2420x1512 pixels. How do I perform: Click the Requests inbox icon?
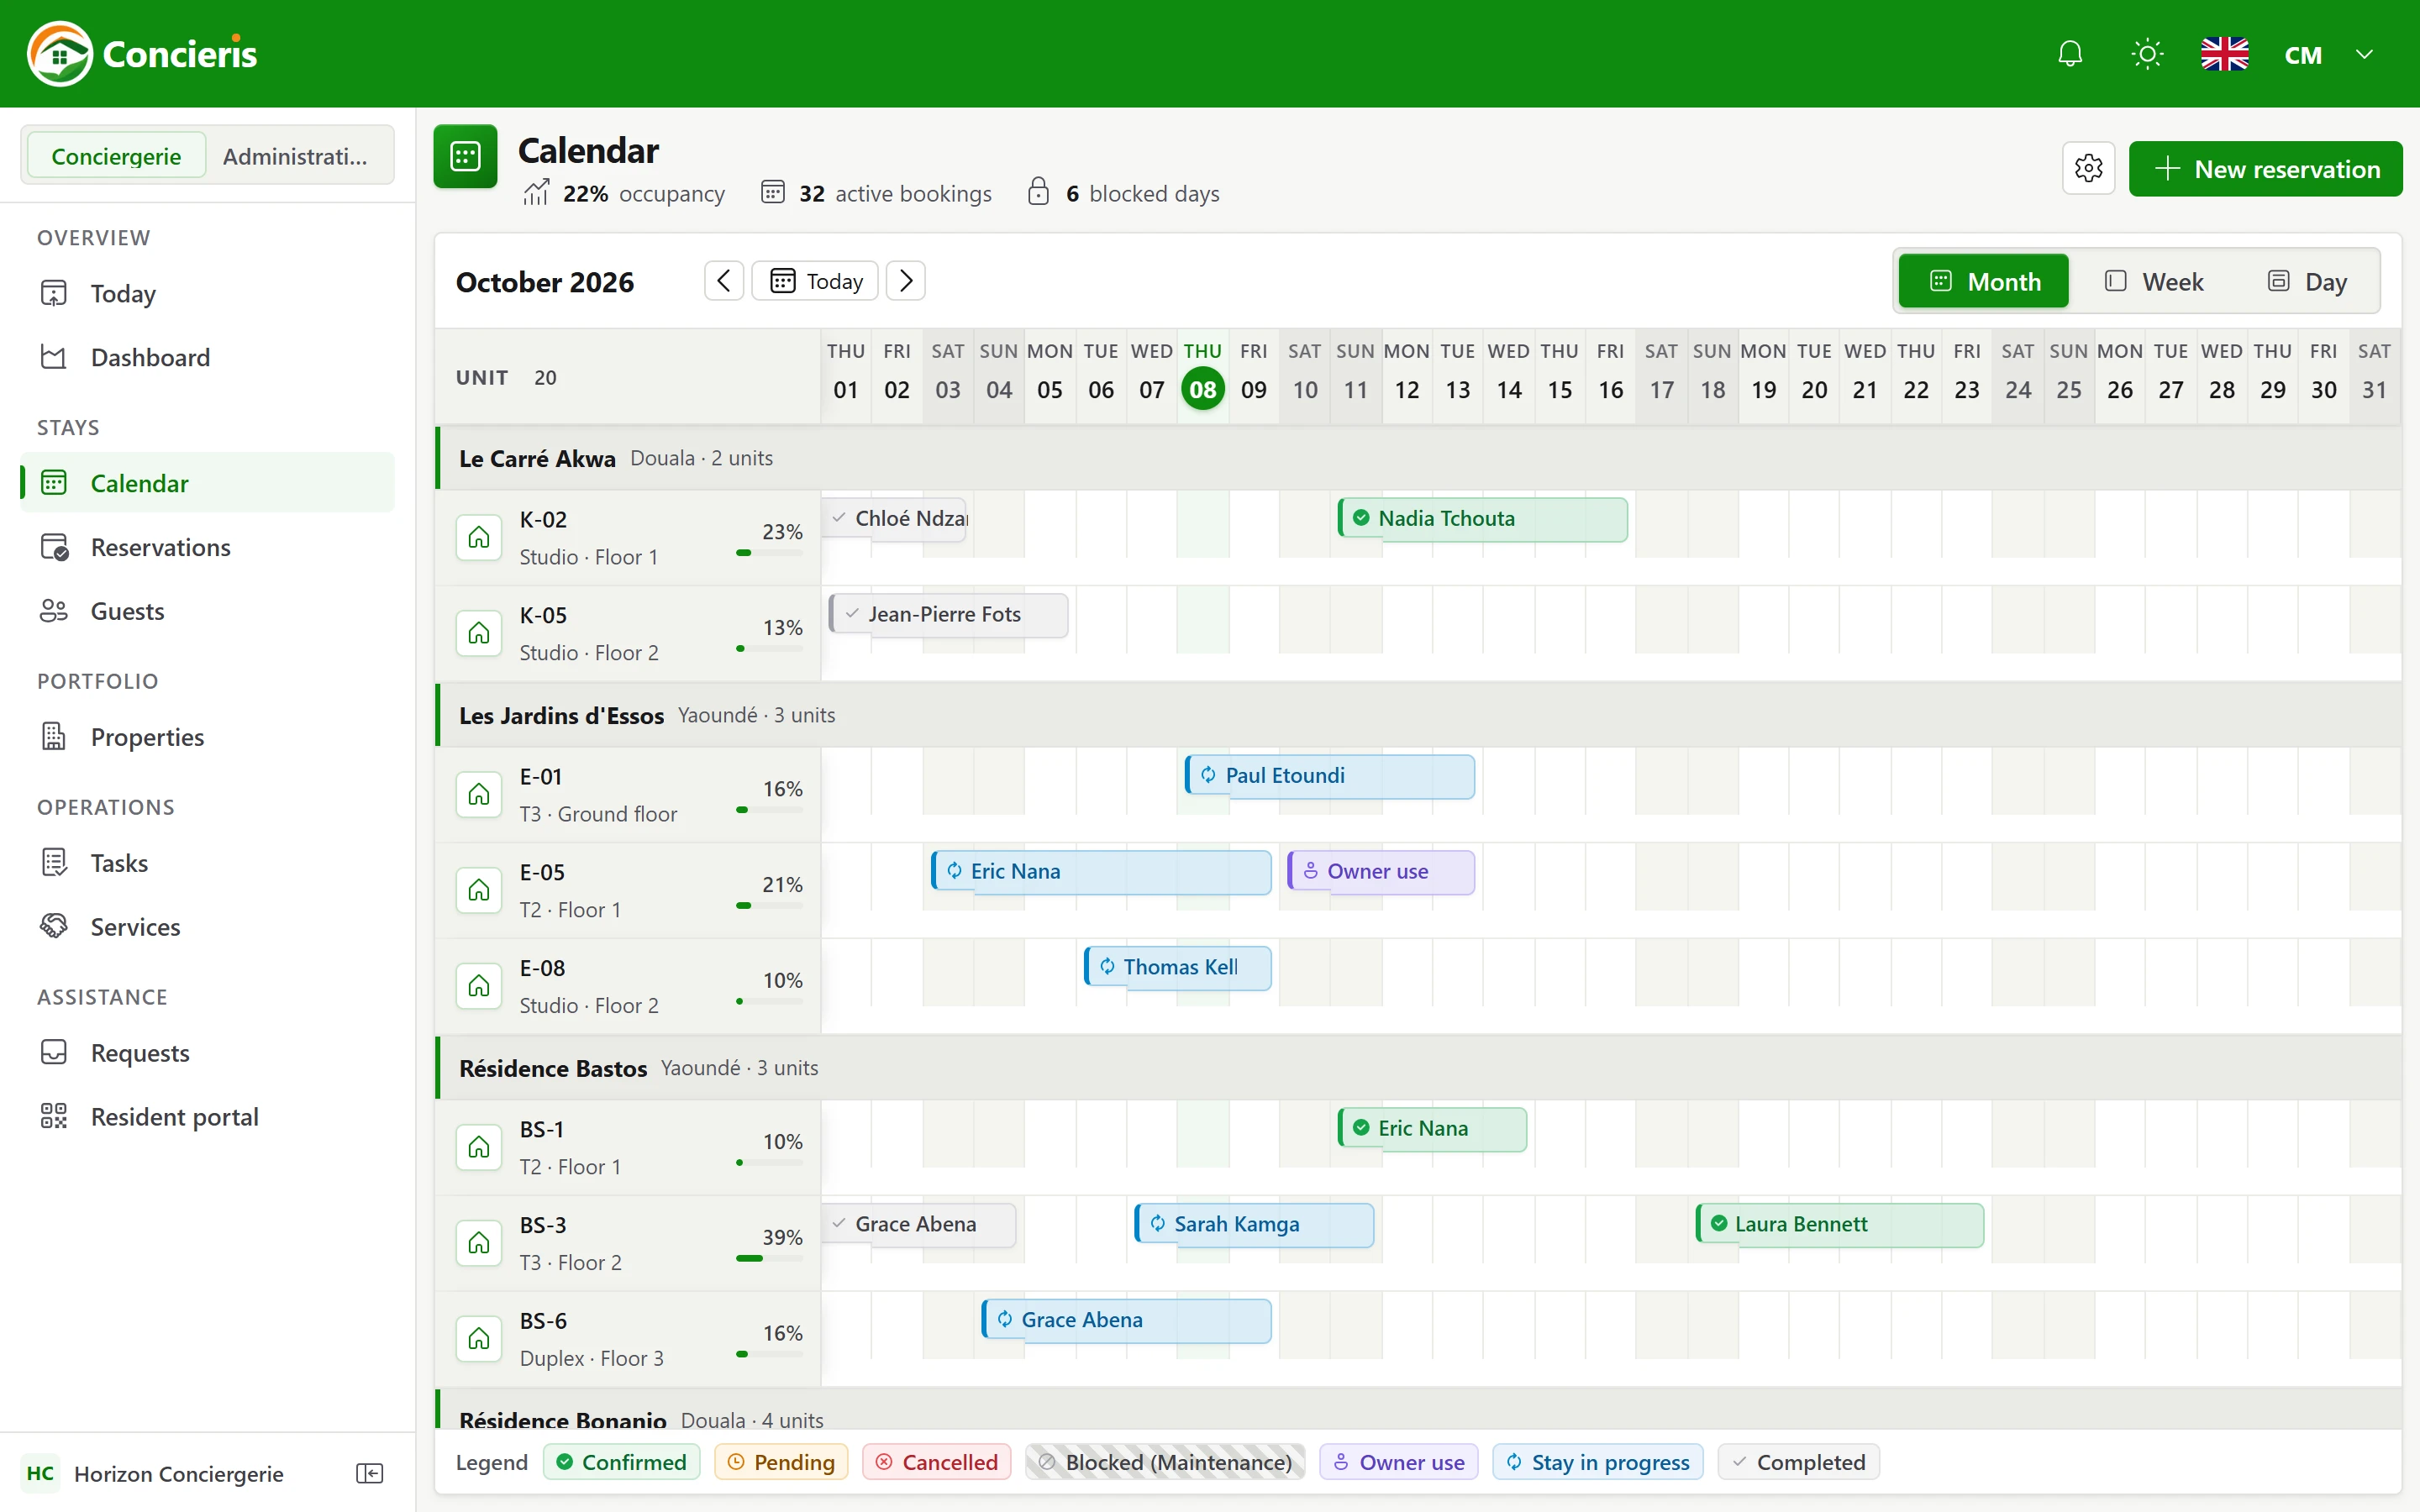53,1053
